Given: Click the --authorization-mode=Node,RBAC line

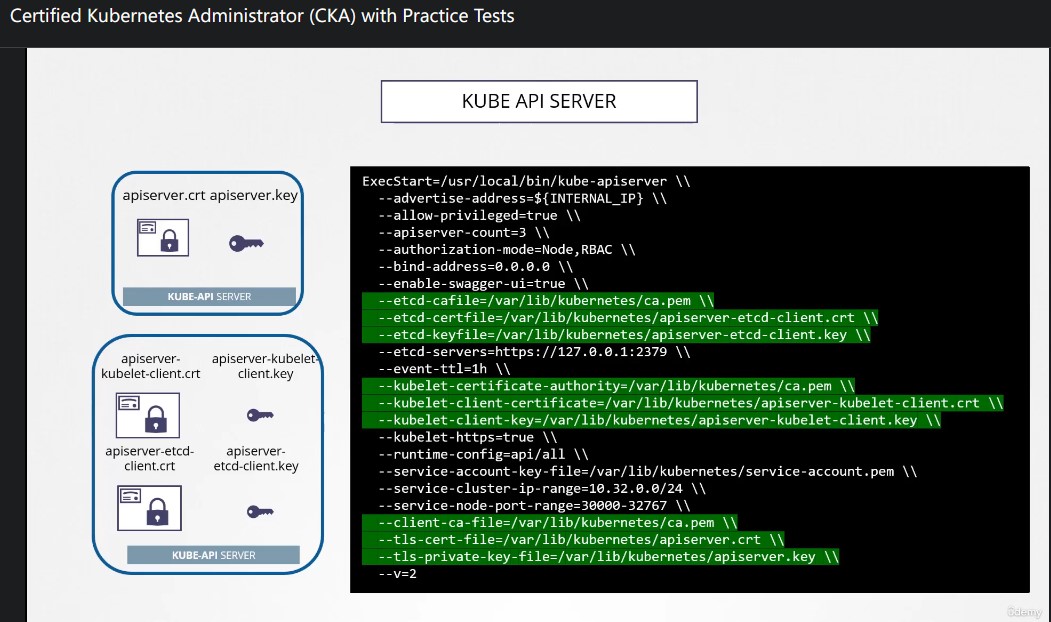Looking at the screenshot, I should click(x=507, y=249).
